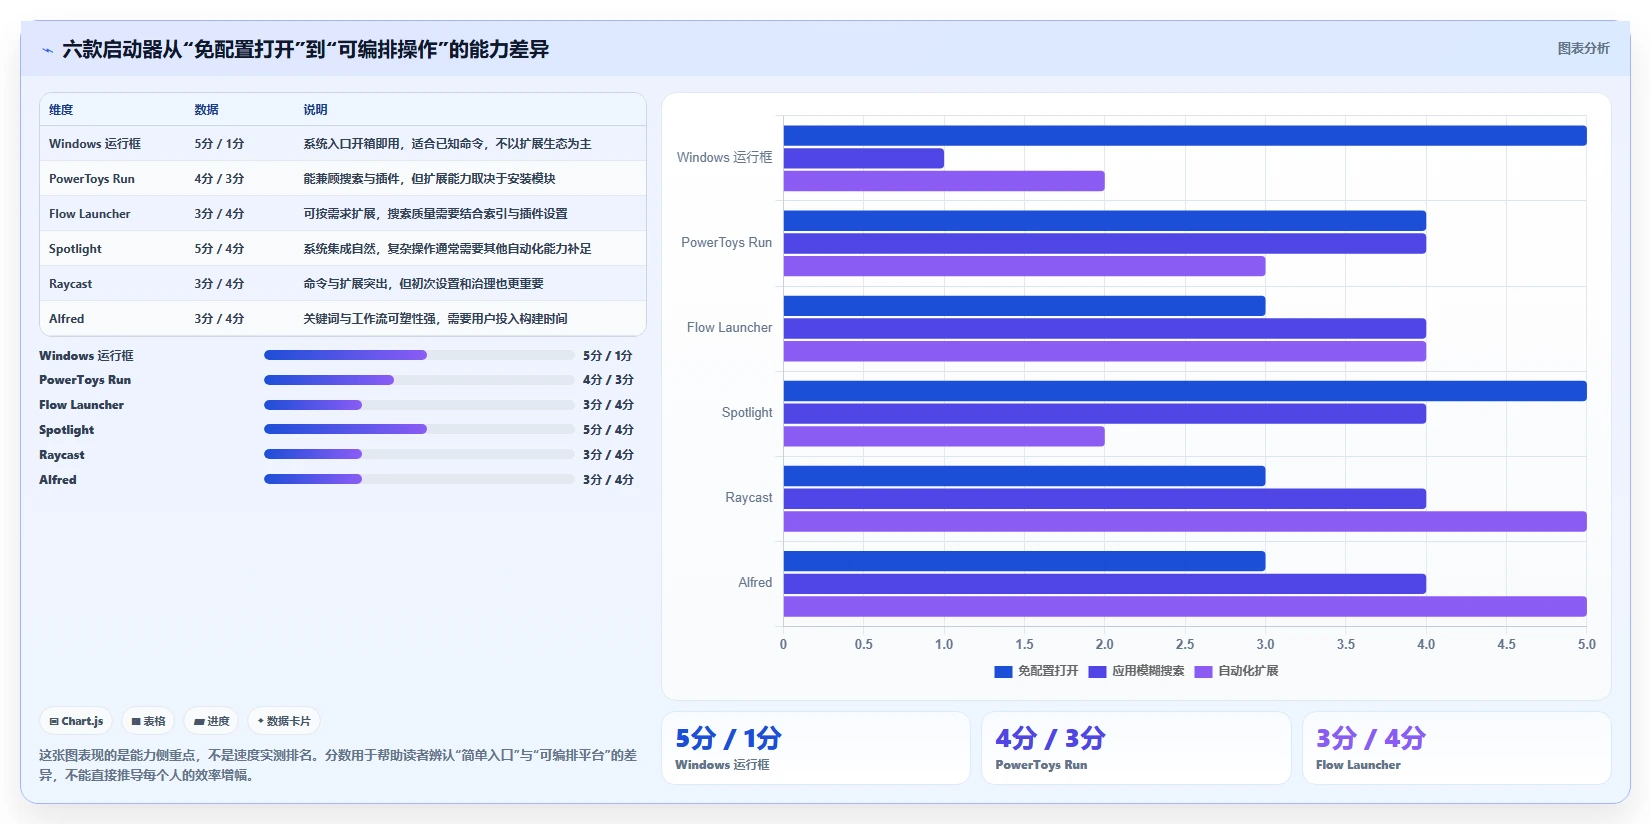
Task: Select the 表格 chip
Action: click(x=148, y=721)
